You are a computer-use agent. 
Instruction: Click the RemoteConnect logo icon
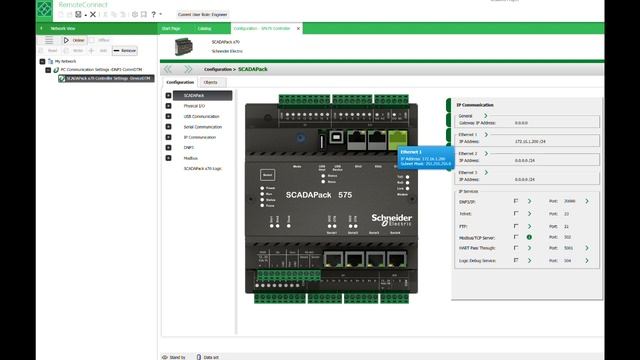[44, 9]
